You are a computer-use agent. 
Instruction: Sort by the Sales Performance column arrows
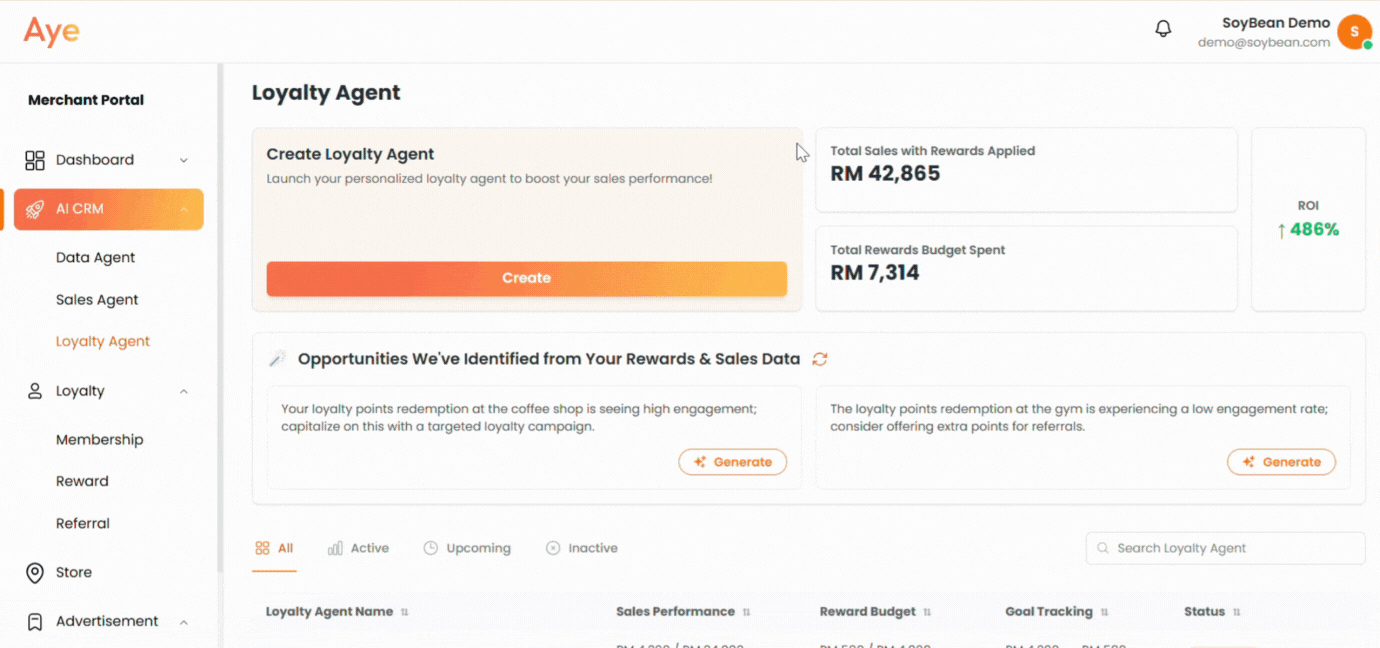tap(745, 611)
